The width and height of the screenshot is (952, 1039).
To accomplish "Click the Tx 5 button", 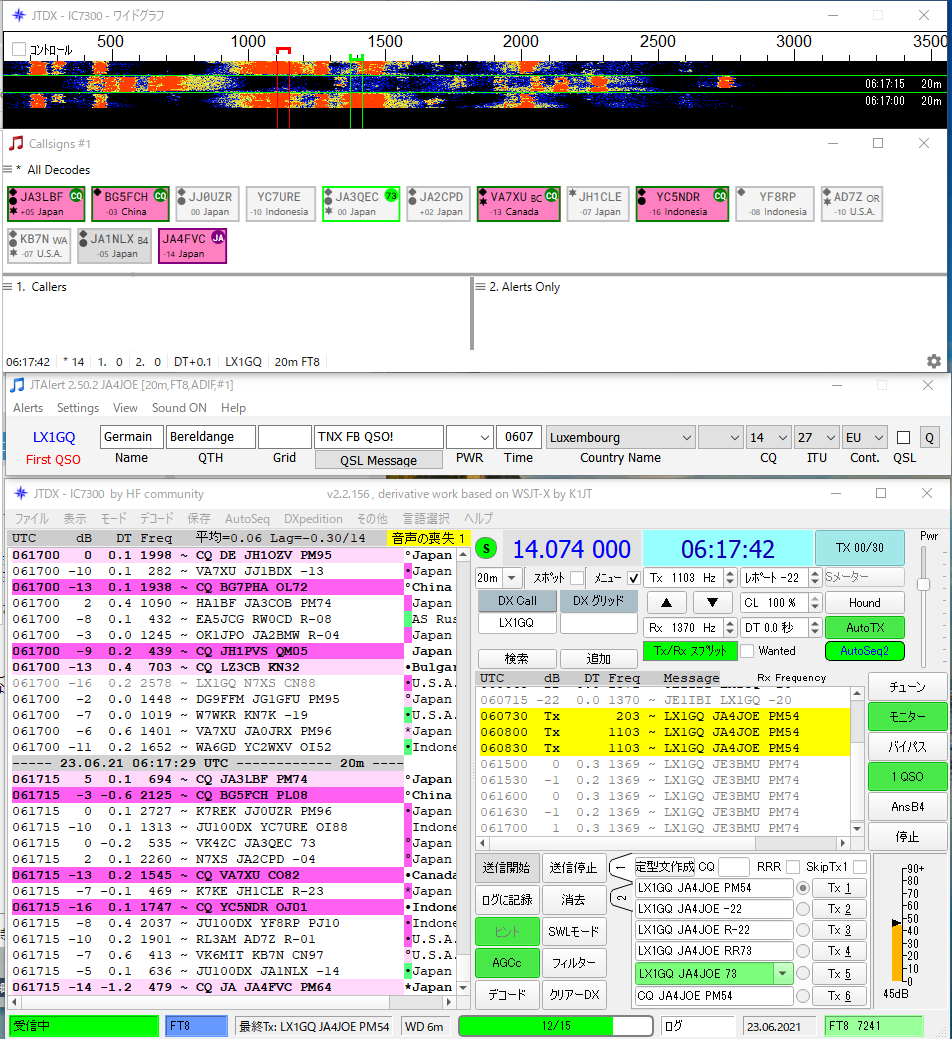I will coord(839,973).
